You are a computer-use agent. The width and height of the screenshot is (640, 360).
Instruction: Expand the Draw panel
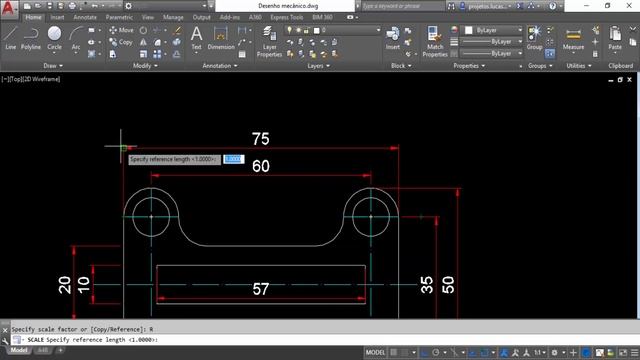[x=53, y=66]
